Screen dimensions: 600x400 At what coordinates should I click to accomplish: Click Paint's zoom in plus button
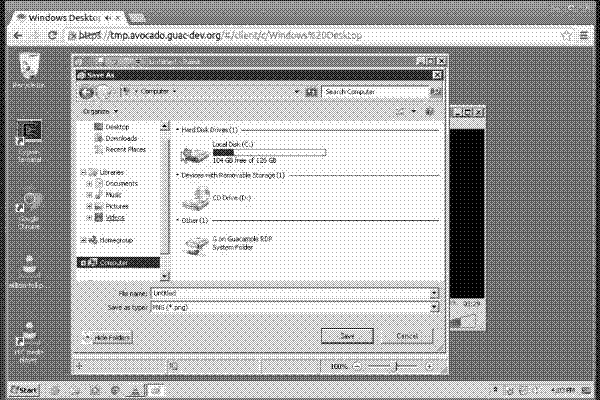[430, 366]
